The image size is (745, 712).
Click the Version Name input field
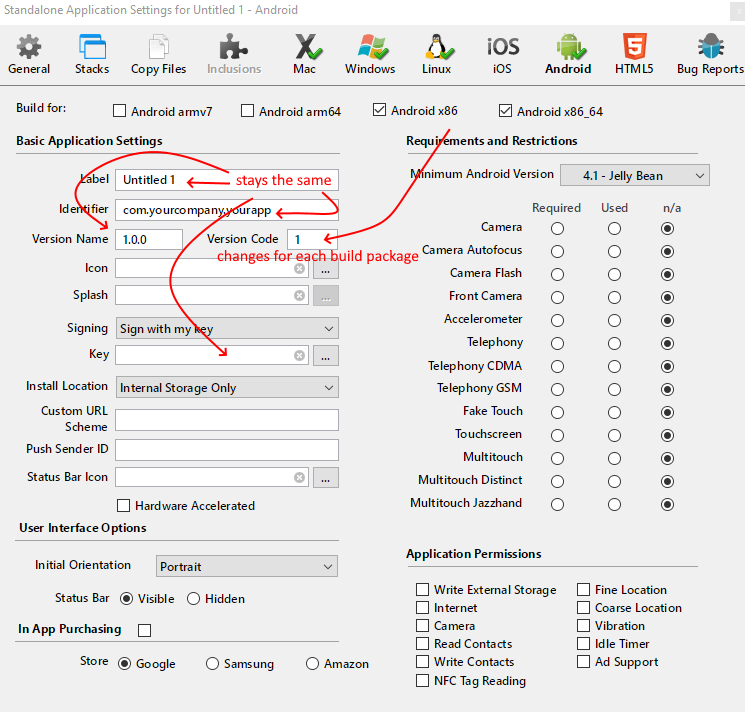tap(149, 240)
